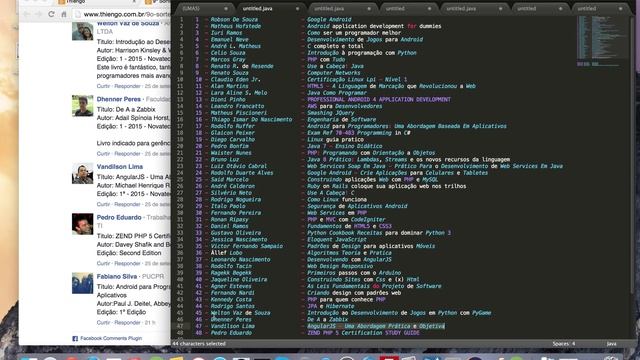
Task: Open the Vandilson Lima profile link
Action: (x=120, y=167)
